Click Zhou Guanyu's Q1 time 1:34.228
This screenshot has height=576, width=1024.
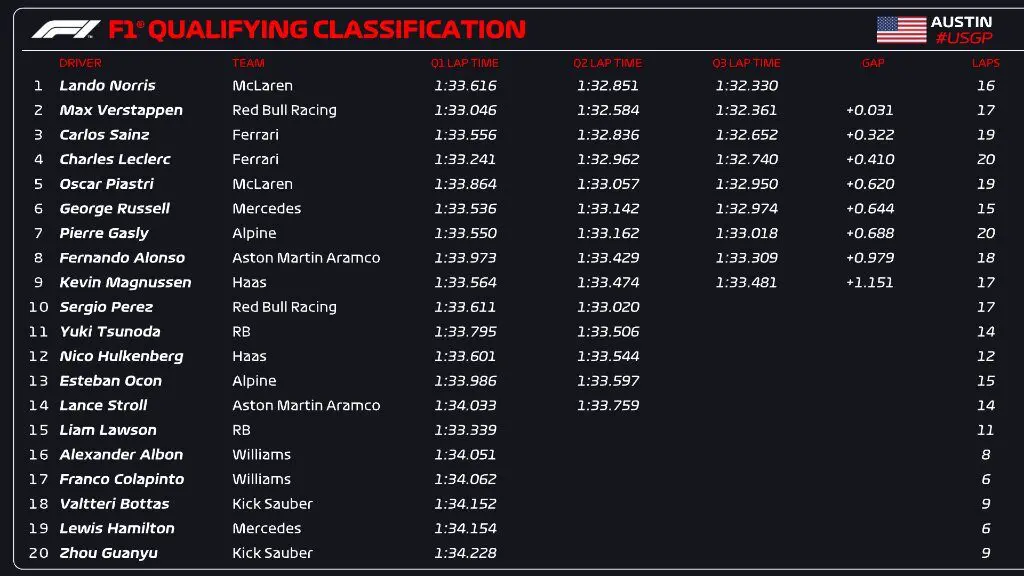(465, 553)
